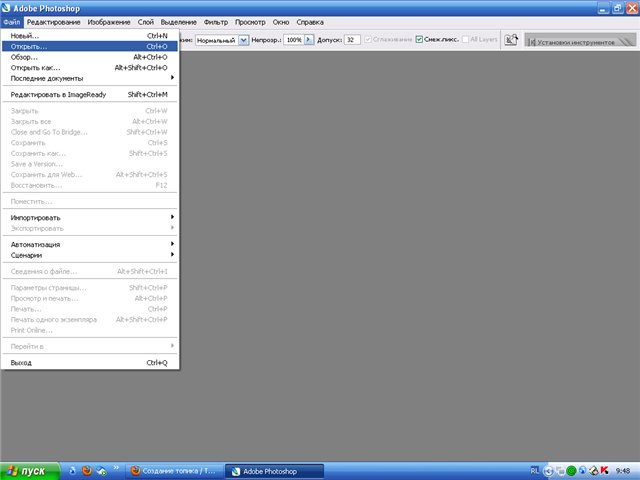Viewport: 640px width, 480px height.
Task: Expand the Последние документы submenu
Action: click(90, 78)
